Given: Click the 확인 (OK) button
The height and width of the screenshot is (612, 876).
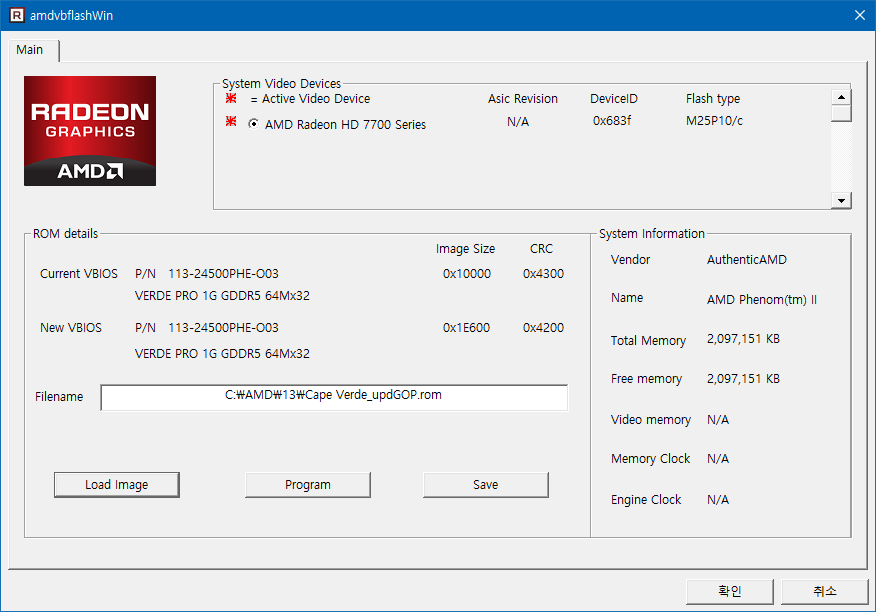Looking at the screenshot, I should pos(730,591).
